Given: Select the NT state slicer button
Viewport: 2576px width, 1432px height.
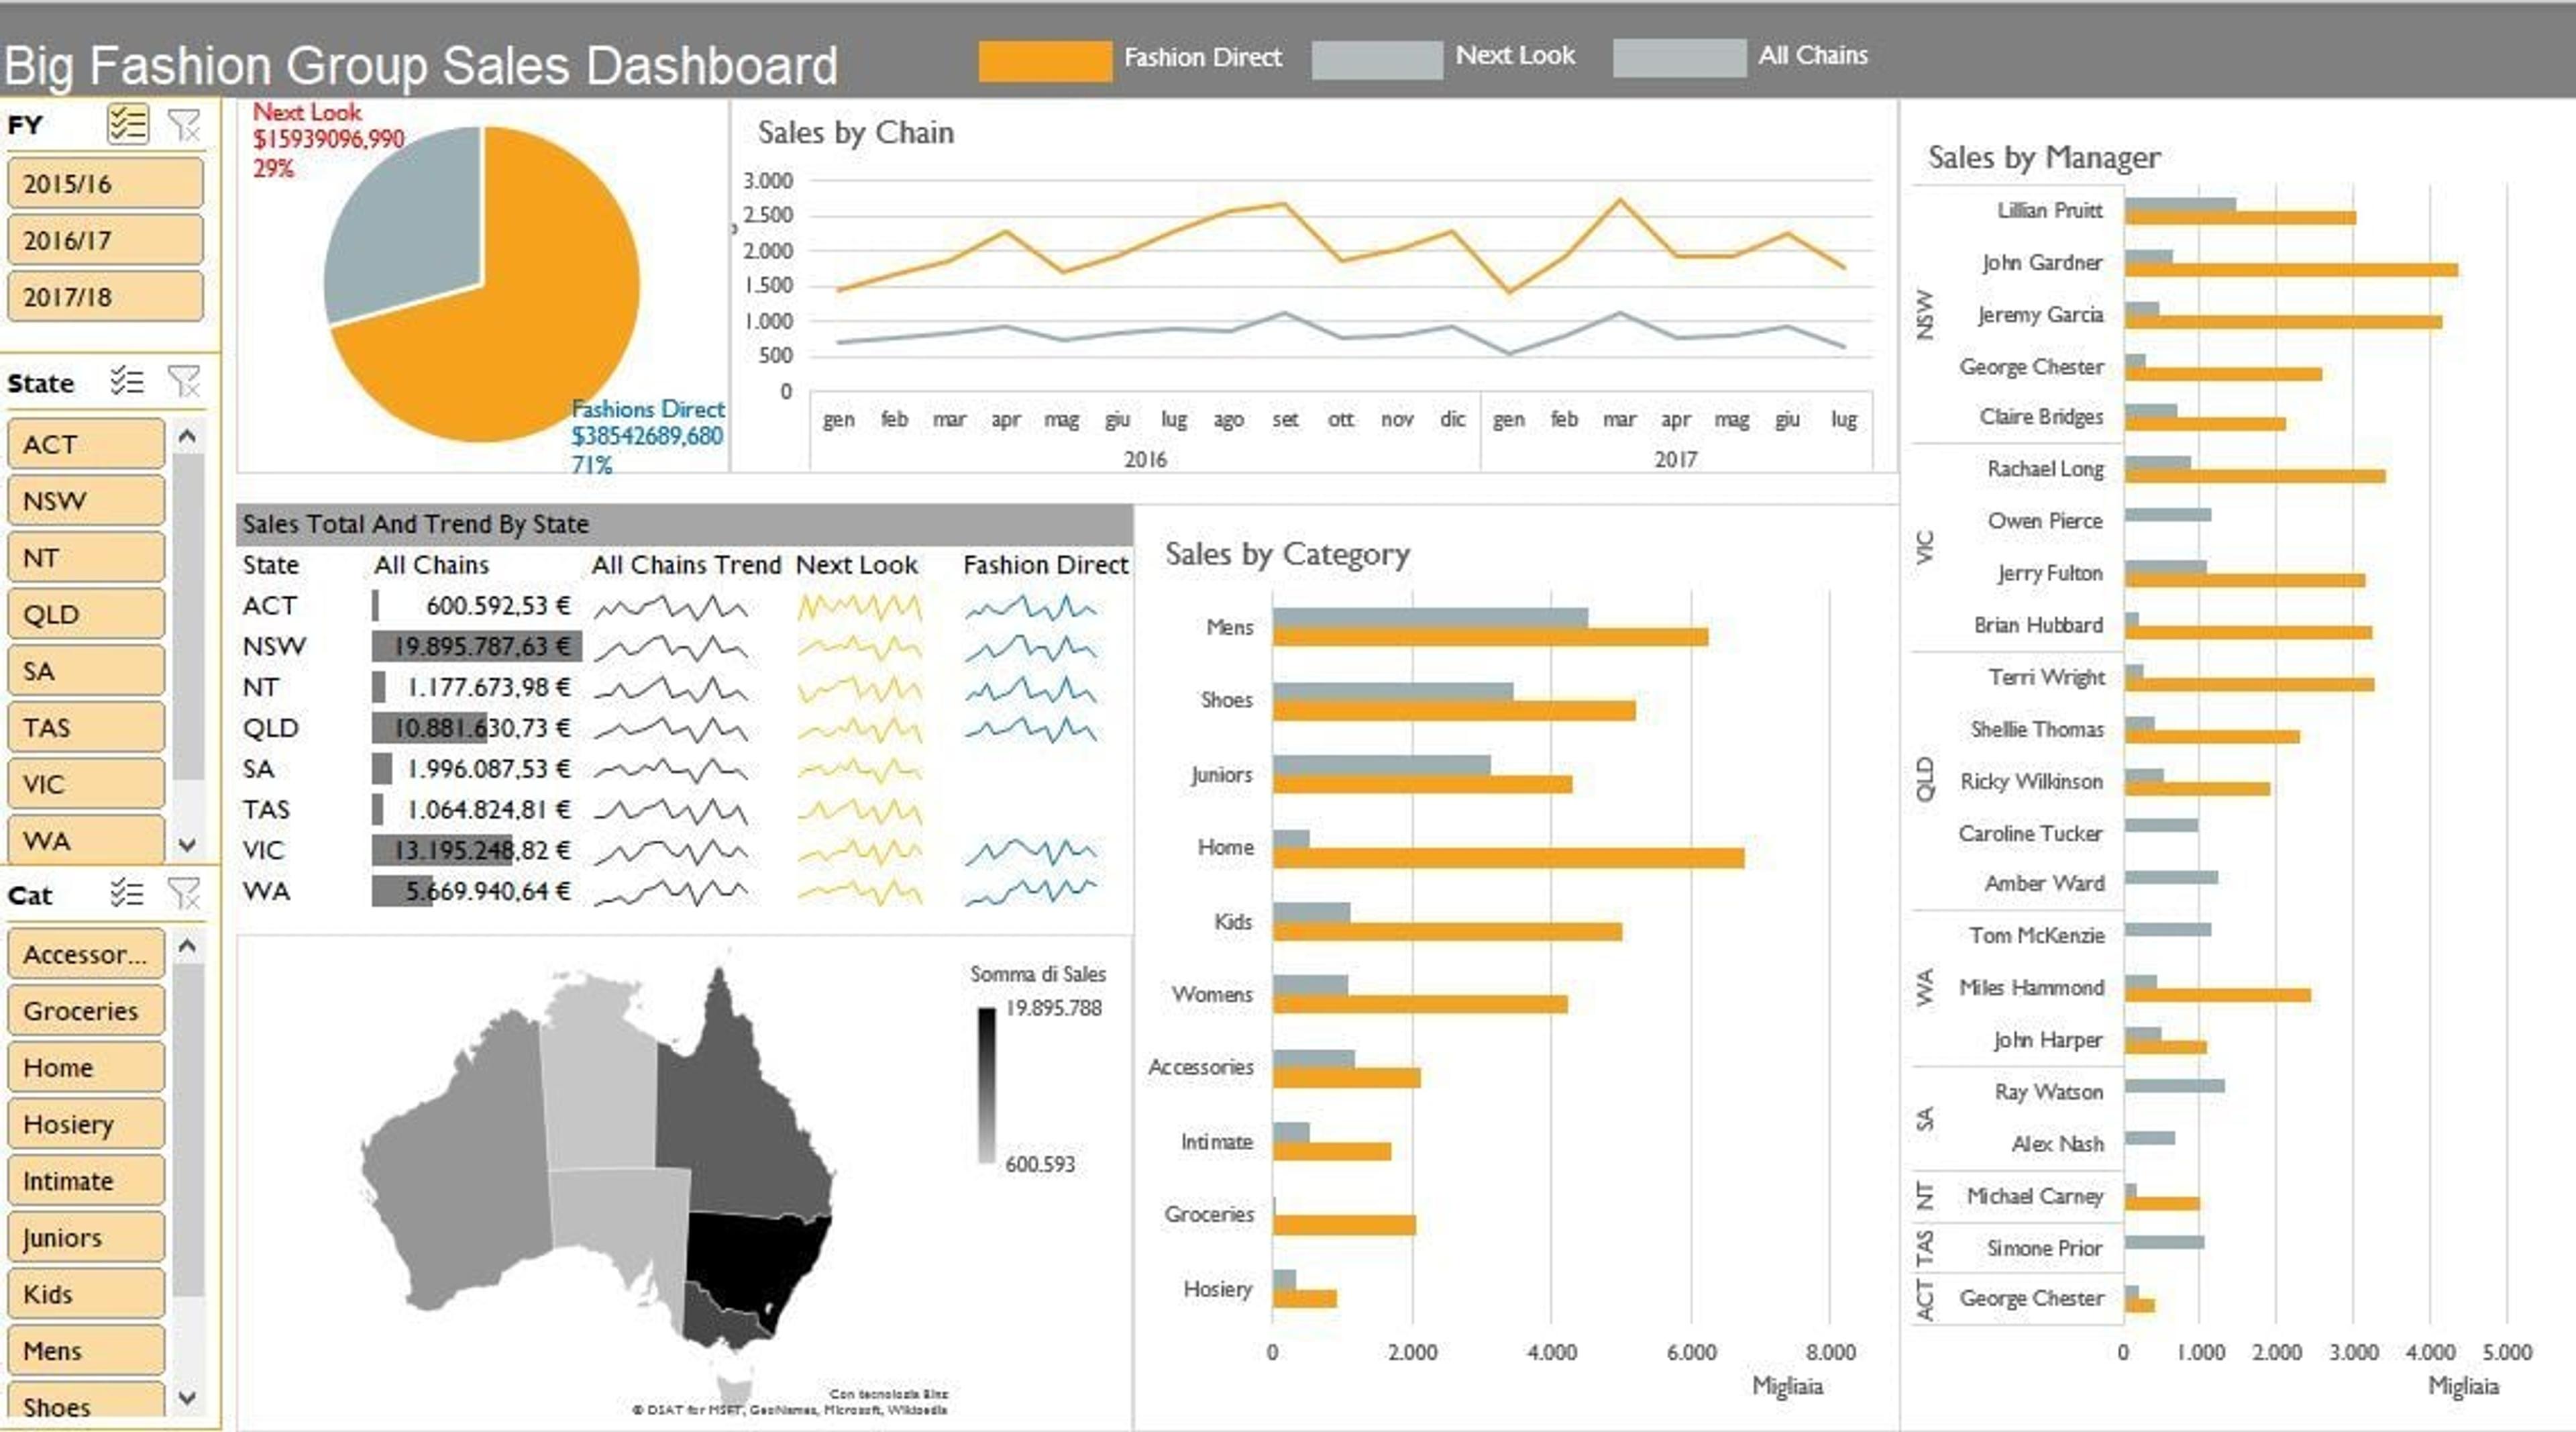Looking at the screenshot, I should click(86, 557).
